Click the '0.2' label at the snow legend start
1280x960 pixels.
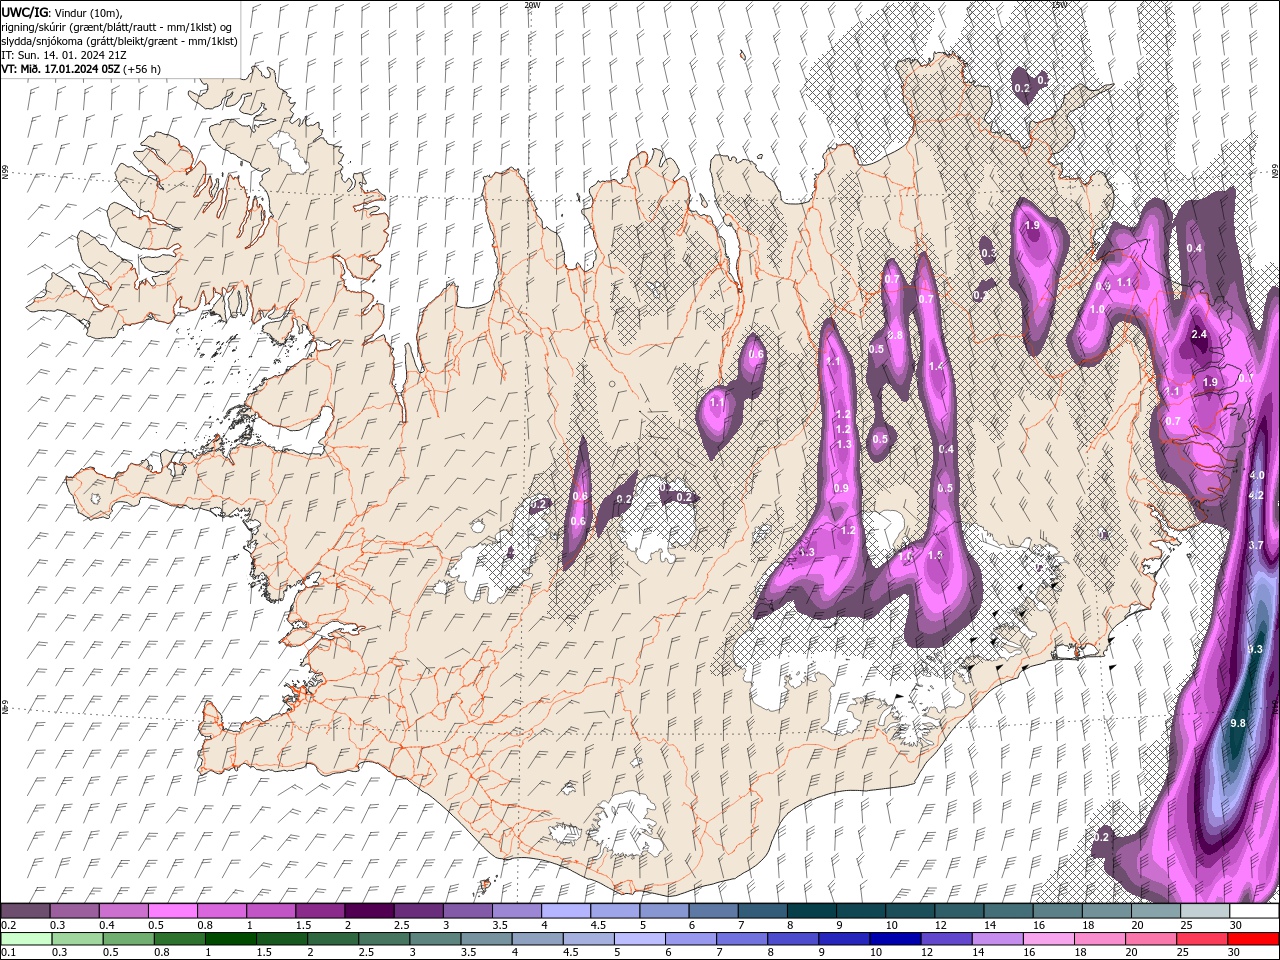click(x=10, y=925)
